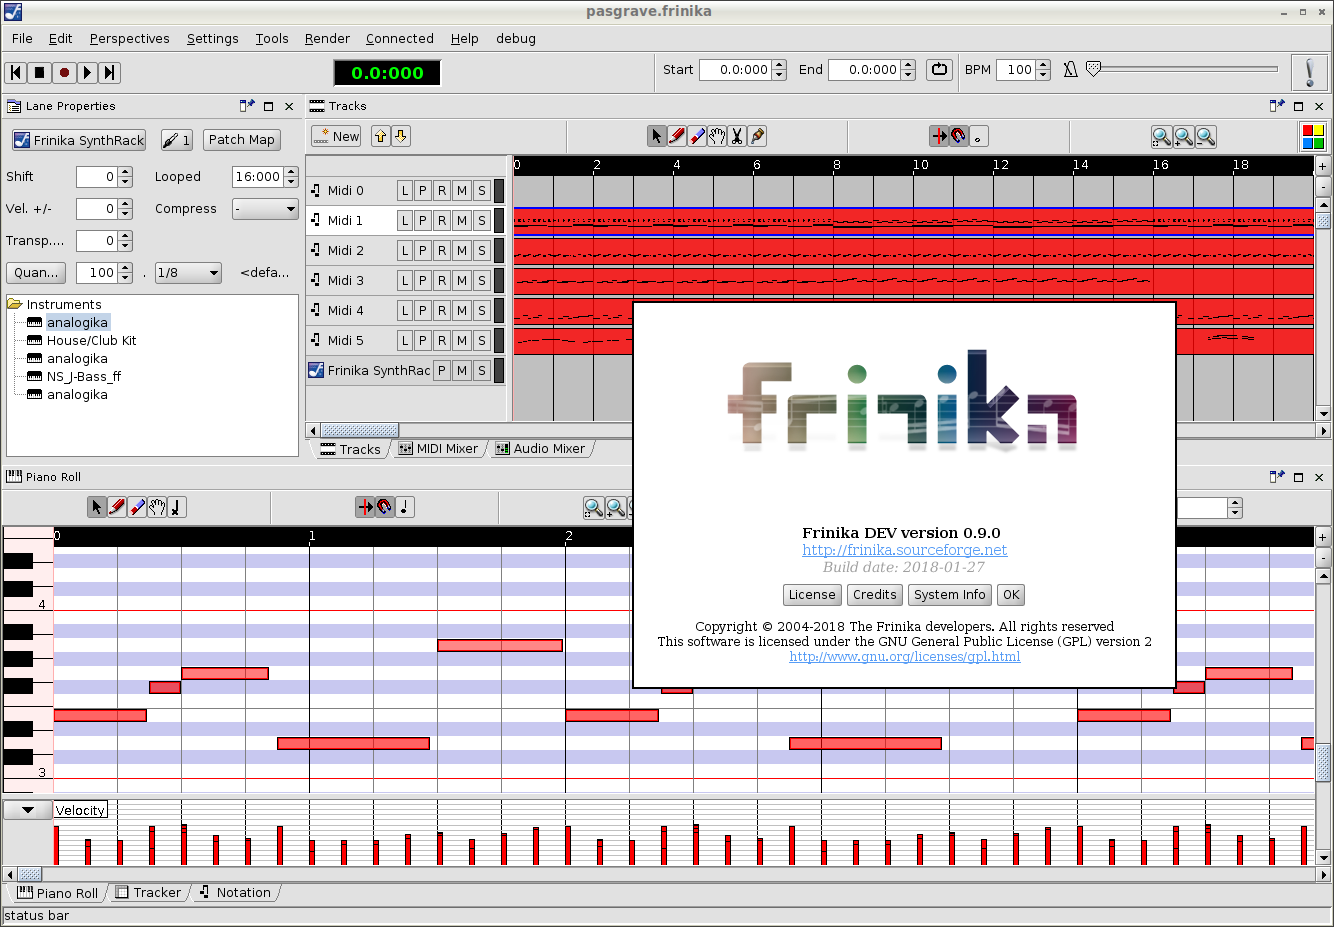The height and width of the screenshot is (927, 1334).
Task: Click the red record transport button
Action: 64,72
